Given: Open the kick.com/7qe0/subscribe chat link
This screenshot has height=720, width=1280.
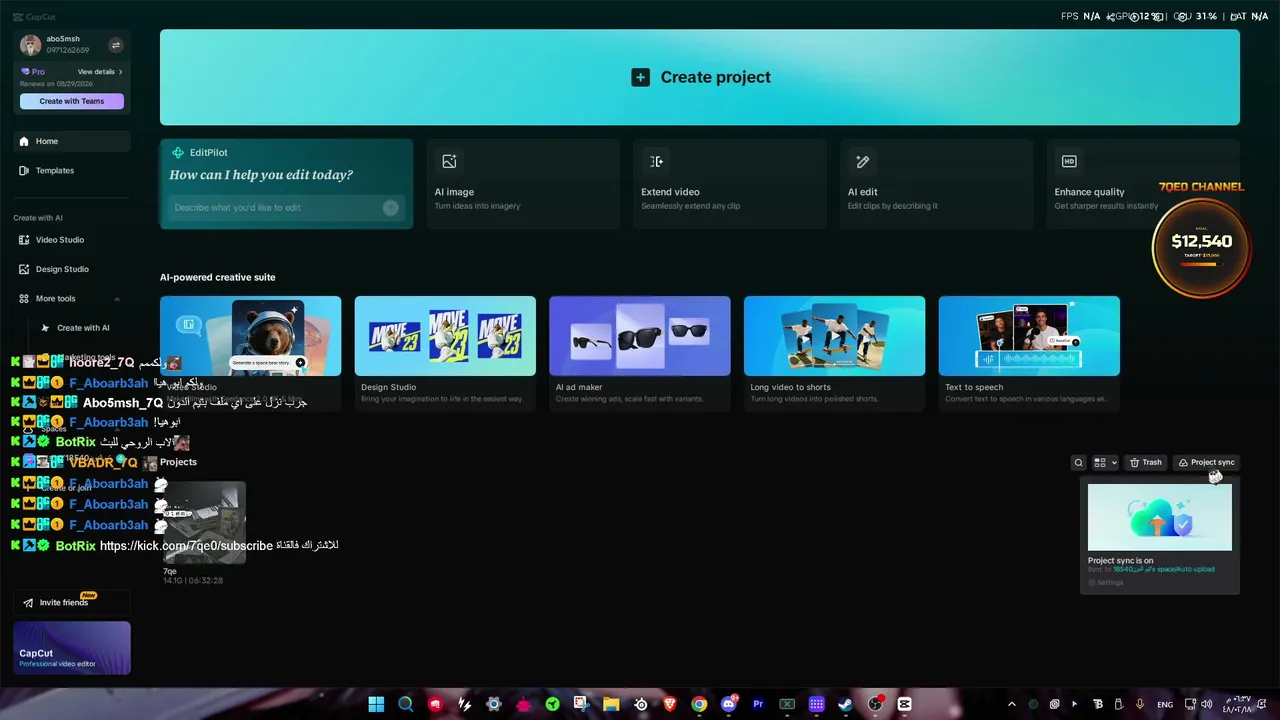Looking at the screenshot, I should 186,546.
